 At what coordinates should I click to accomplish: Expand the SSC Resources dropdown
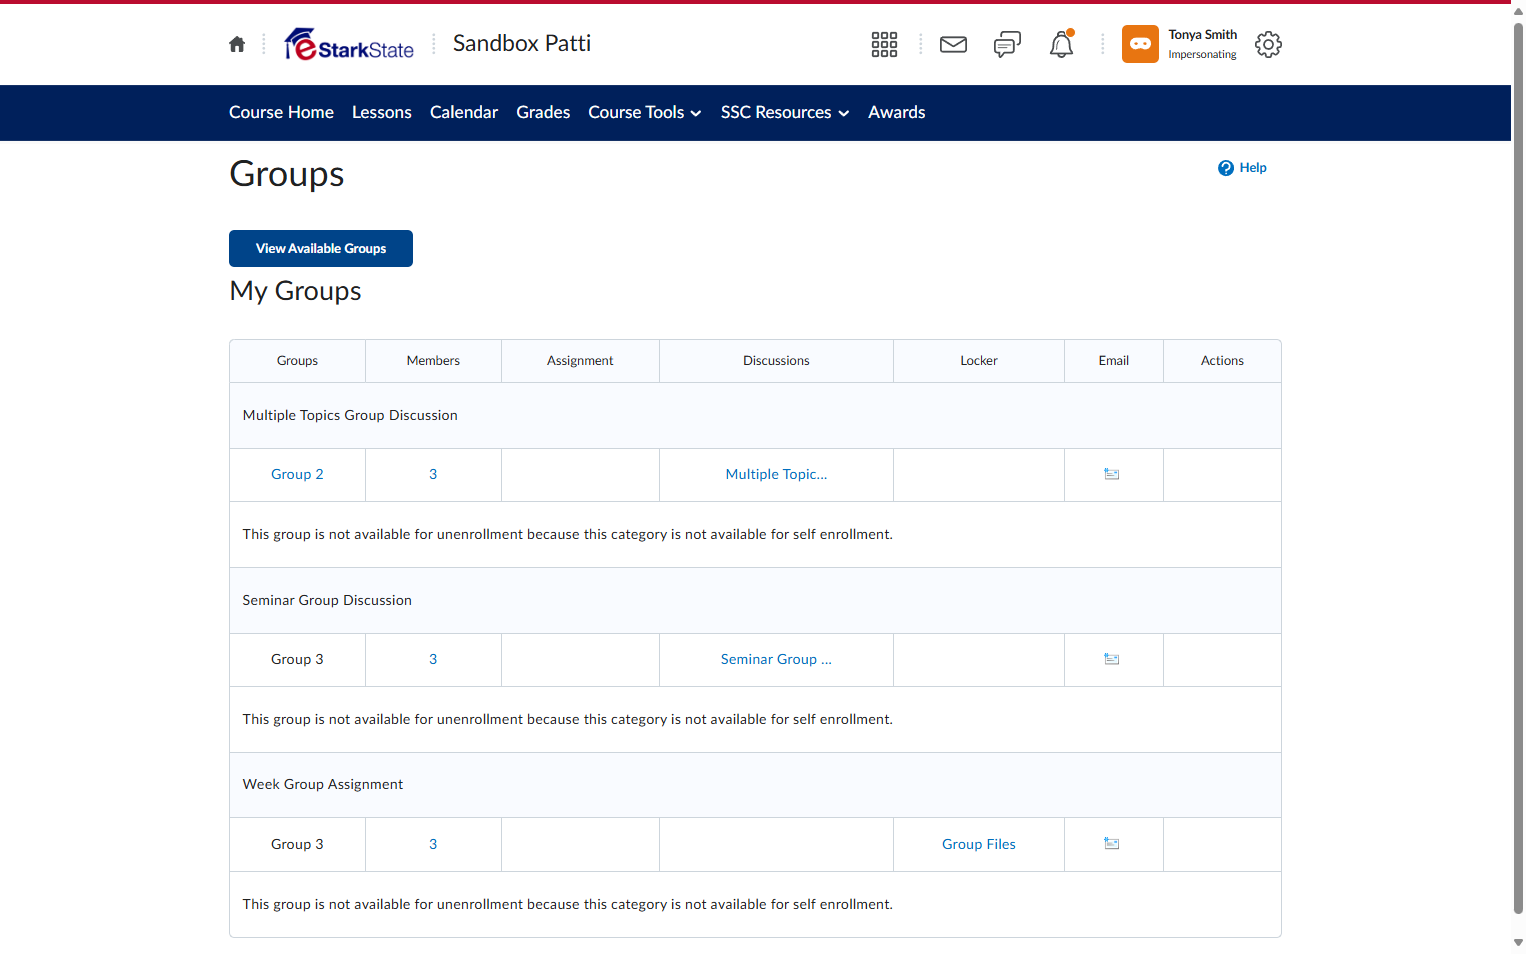[x=785, y=113]
